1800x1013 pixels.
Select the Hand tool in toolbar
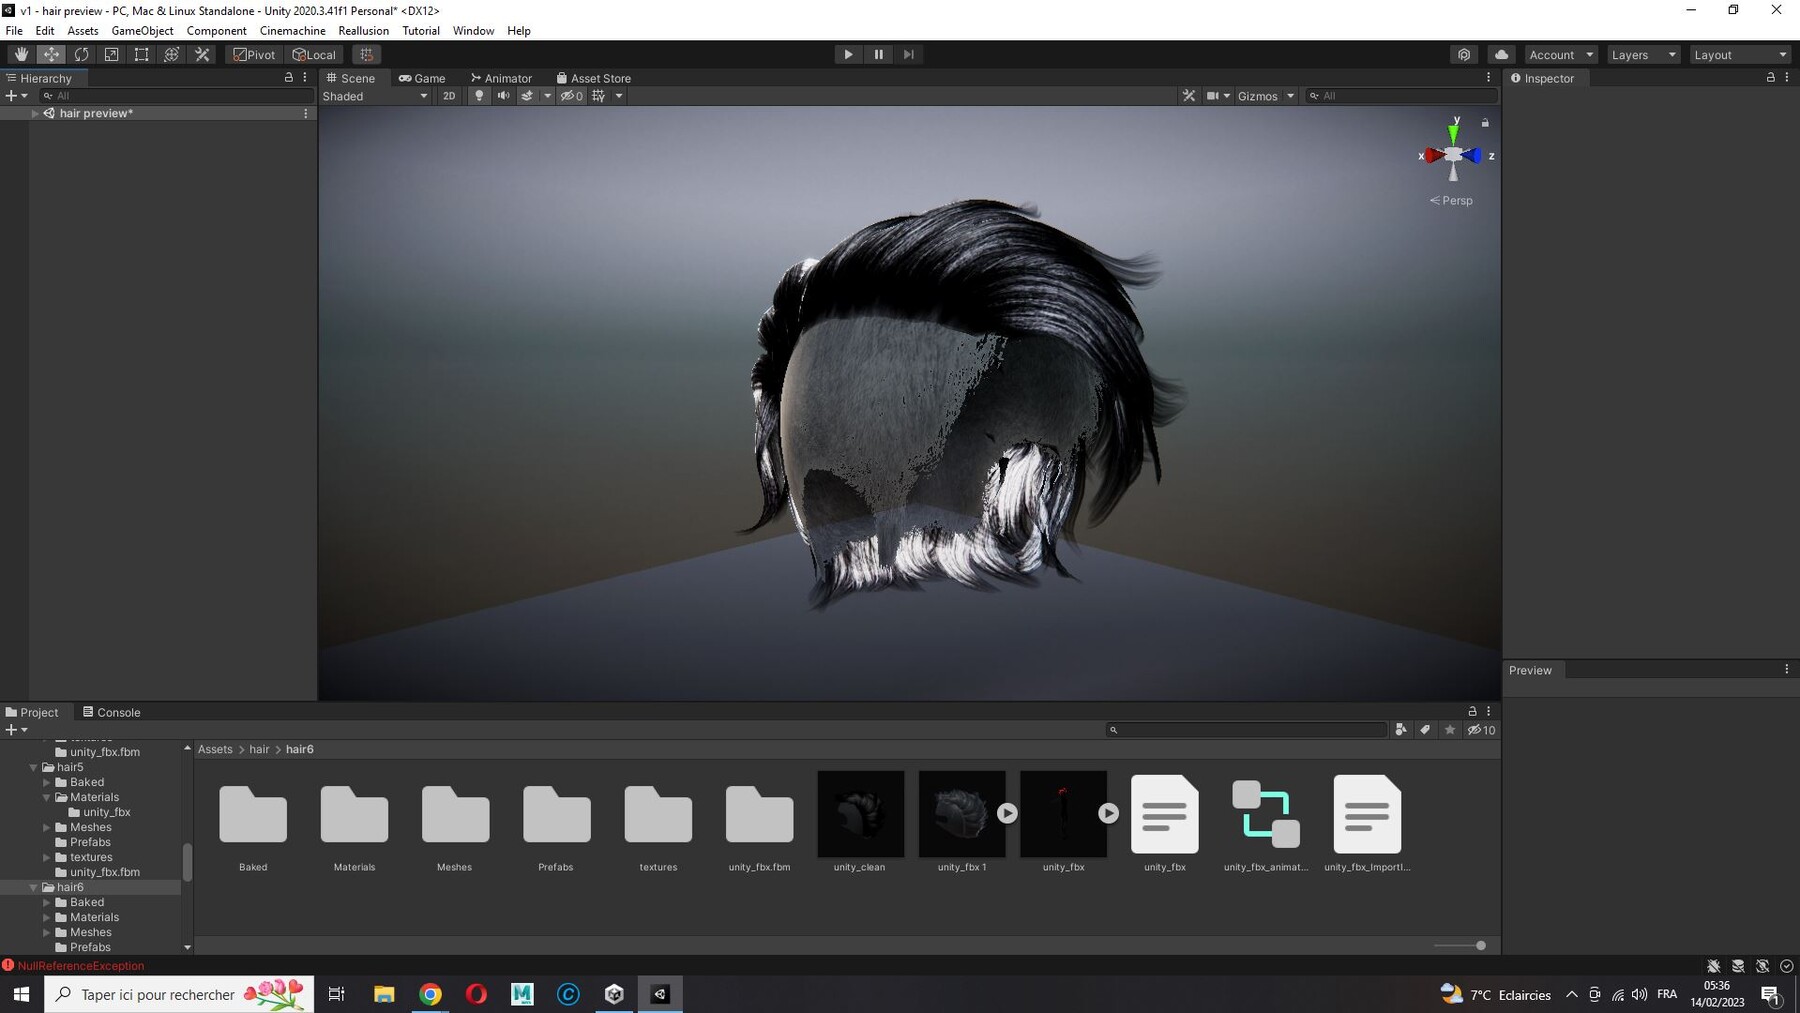(x=21, y=54)
